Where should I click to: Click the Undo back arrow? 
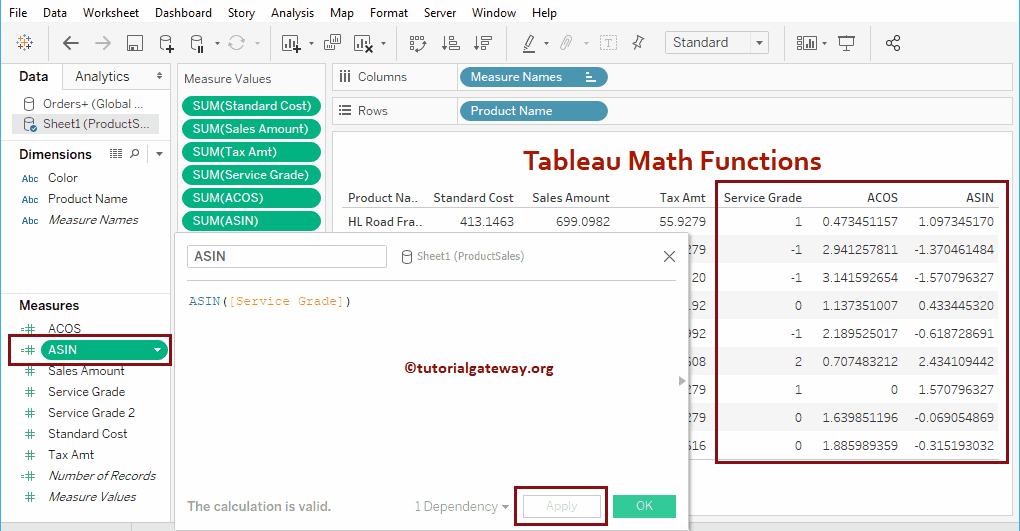pos(70,44)
